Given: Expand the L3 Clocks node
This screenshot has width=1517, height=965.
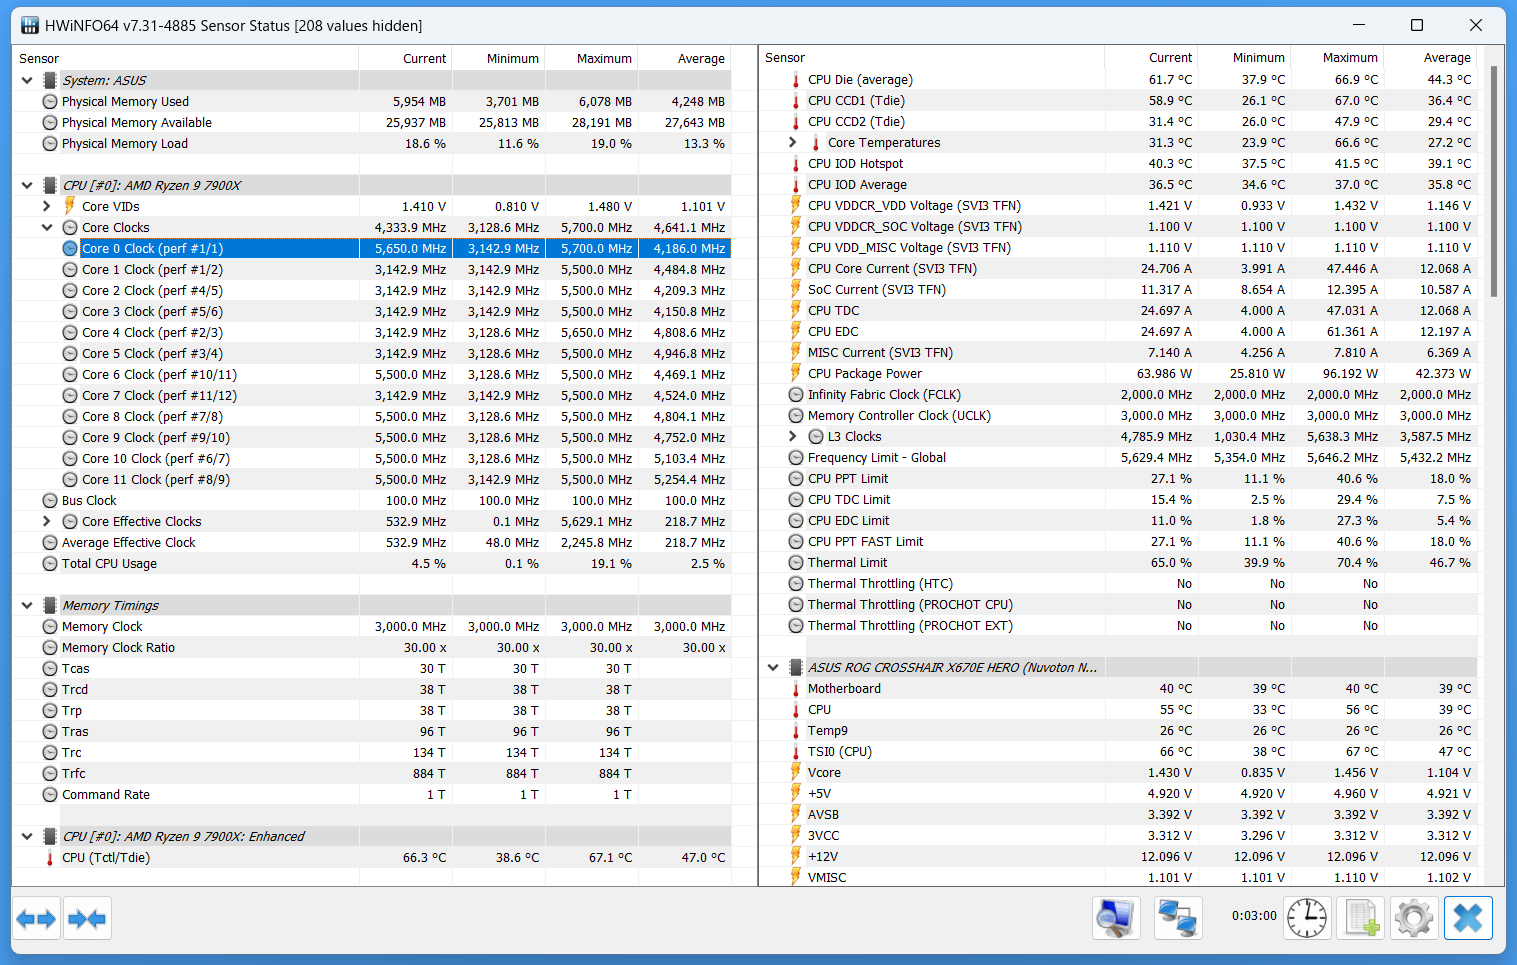Looking at the screenshot, I should [793, 436].
